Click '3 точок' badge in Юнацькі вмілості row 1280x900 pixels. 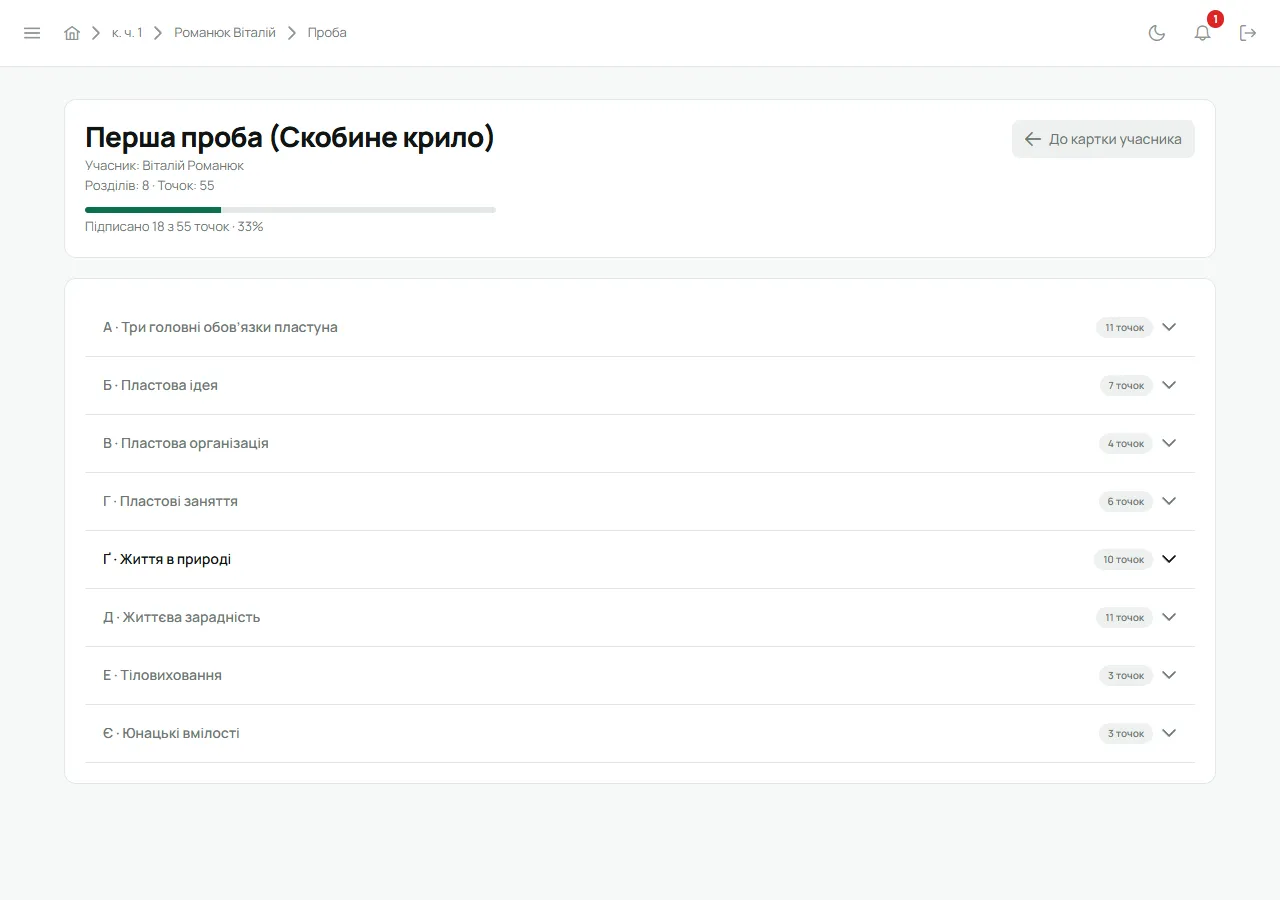(x=1126, y=733)
